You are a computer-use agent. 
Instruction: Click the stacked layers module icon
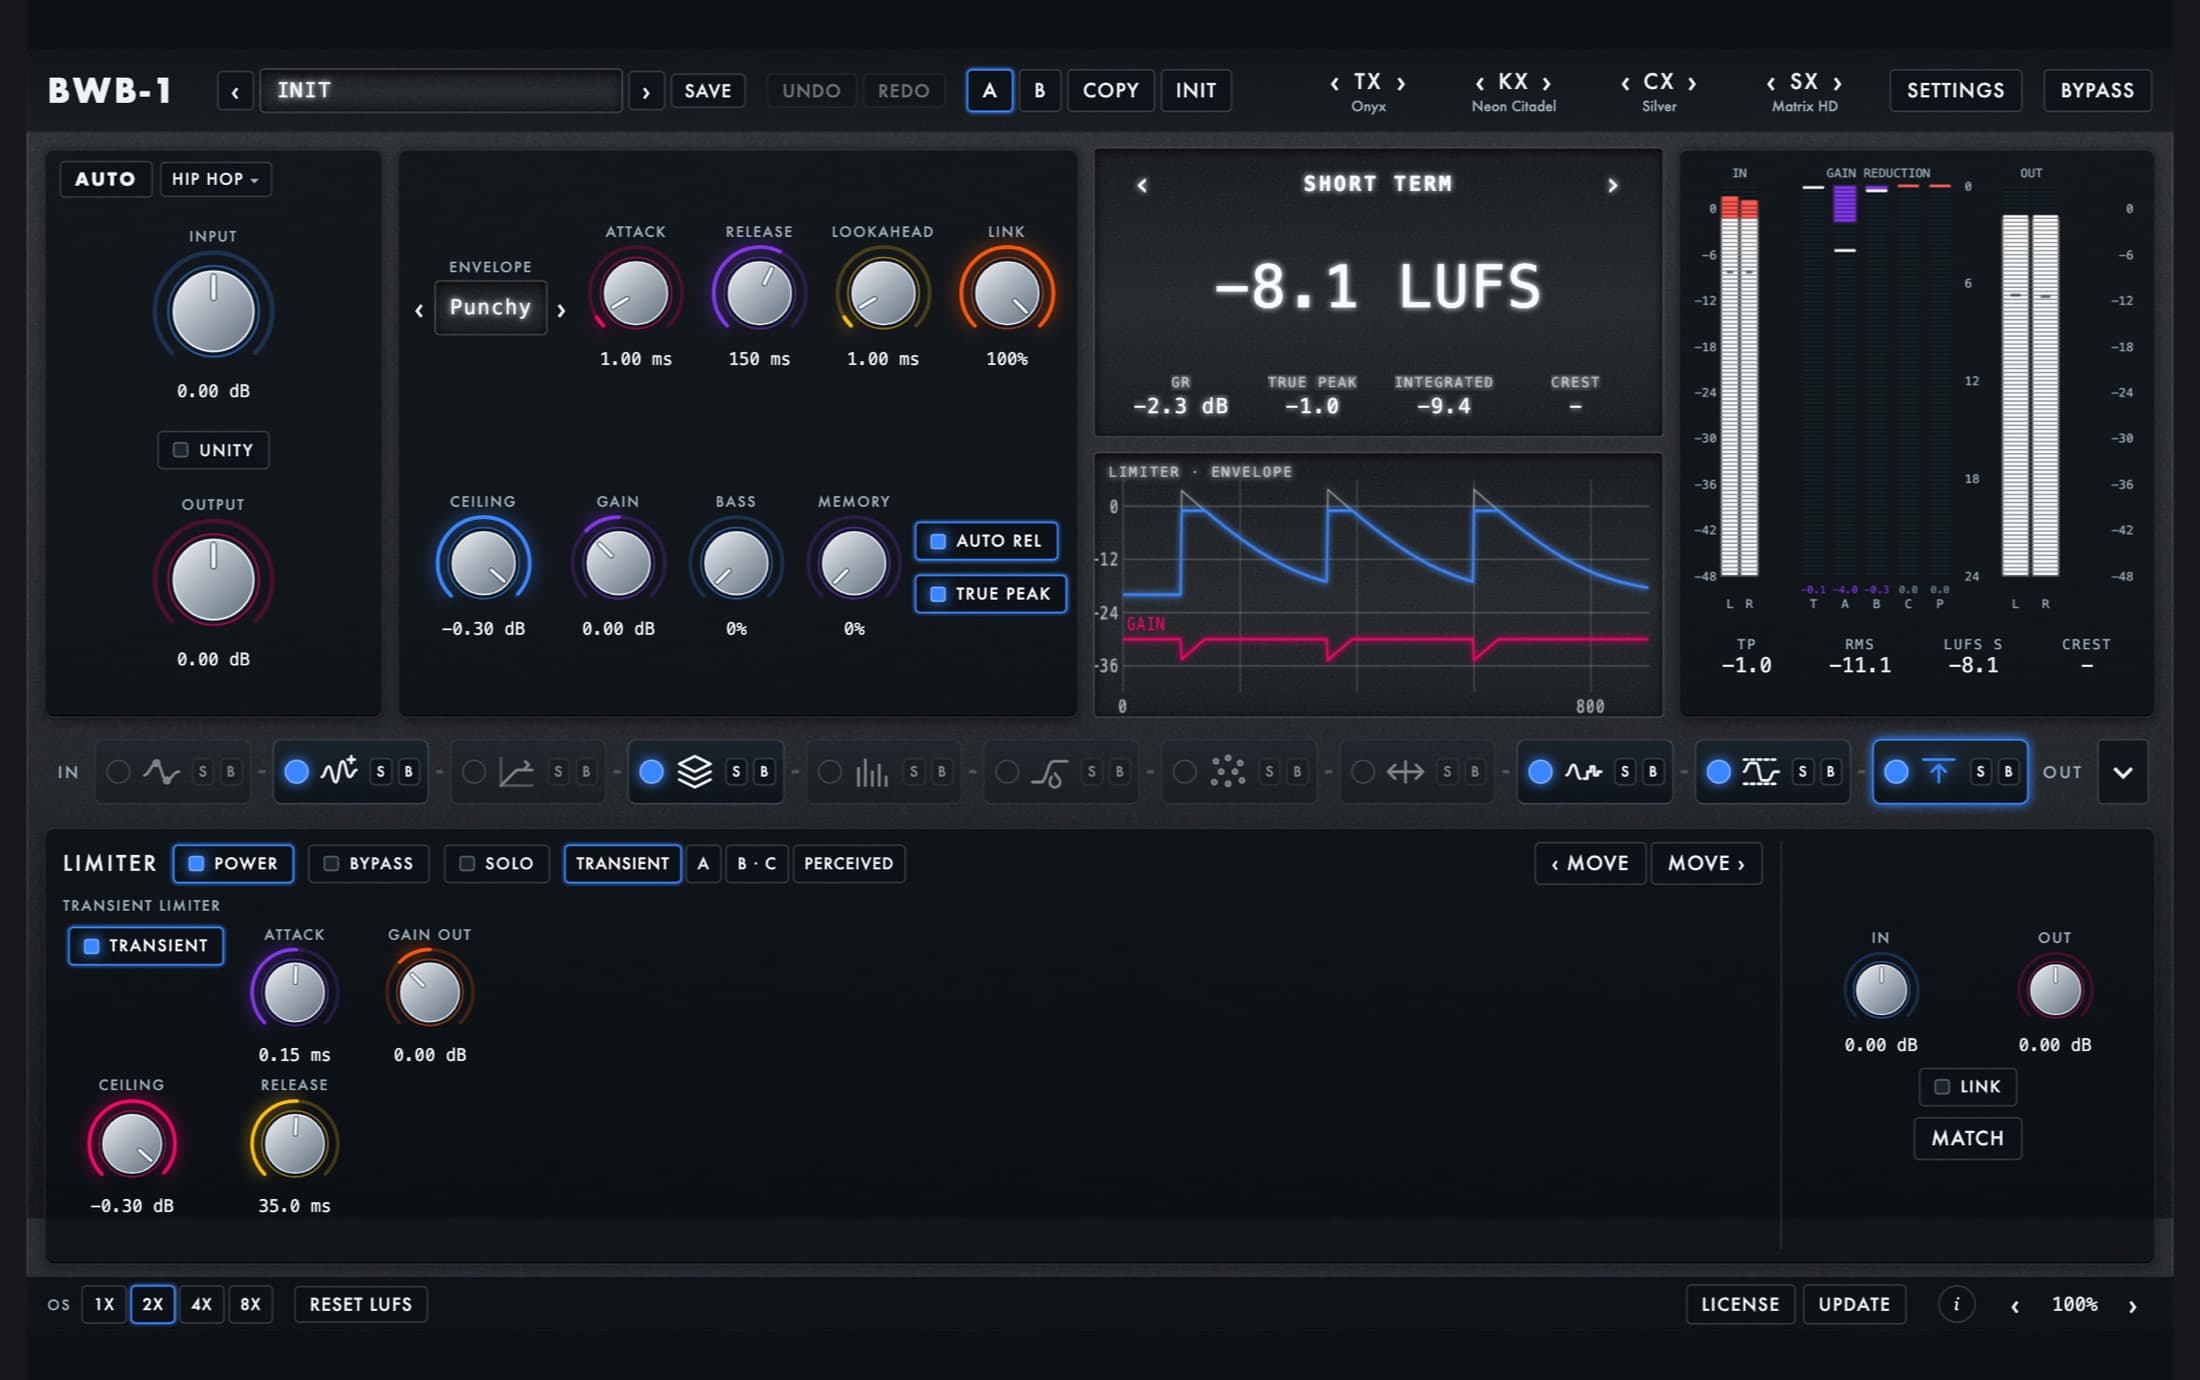click(694, 772)
